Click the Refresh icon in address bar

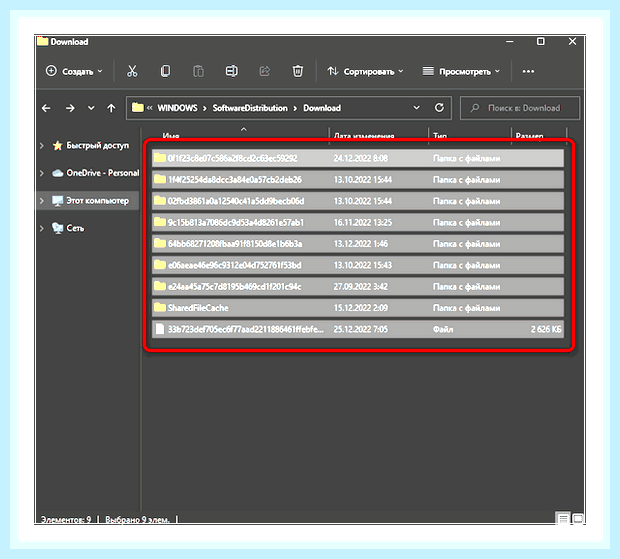pos(439,108)
